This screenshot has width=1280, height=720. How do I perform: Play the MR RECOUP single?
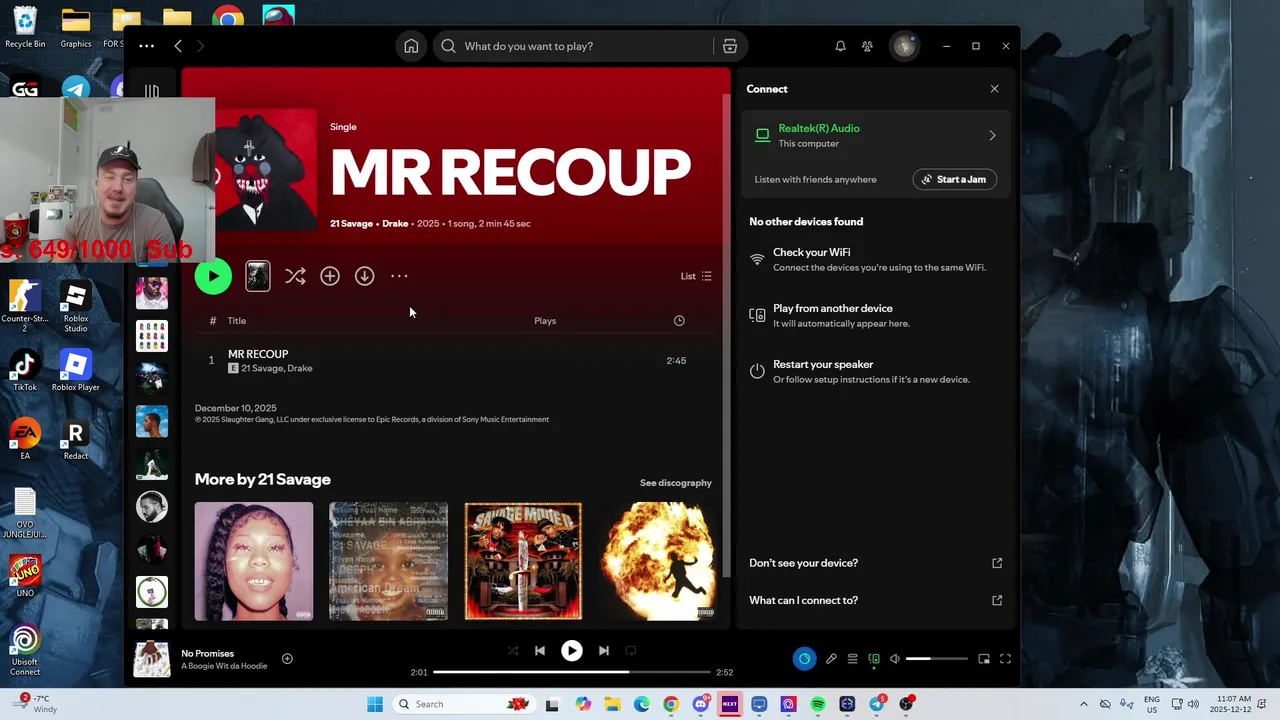213,276
